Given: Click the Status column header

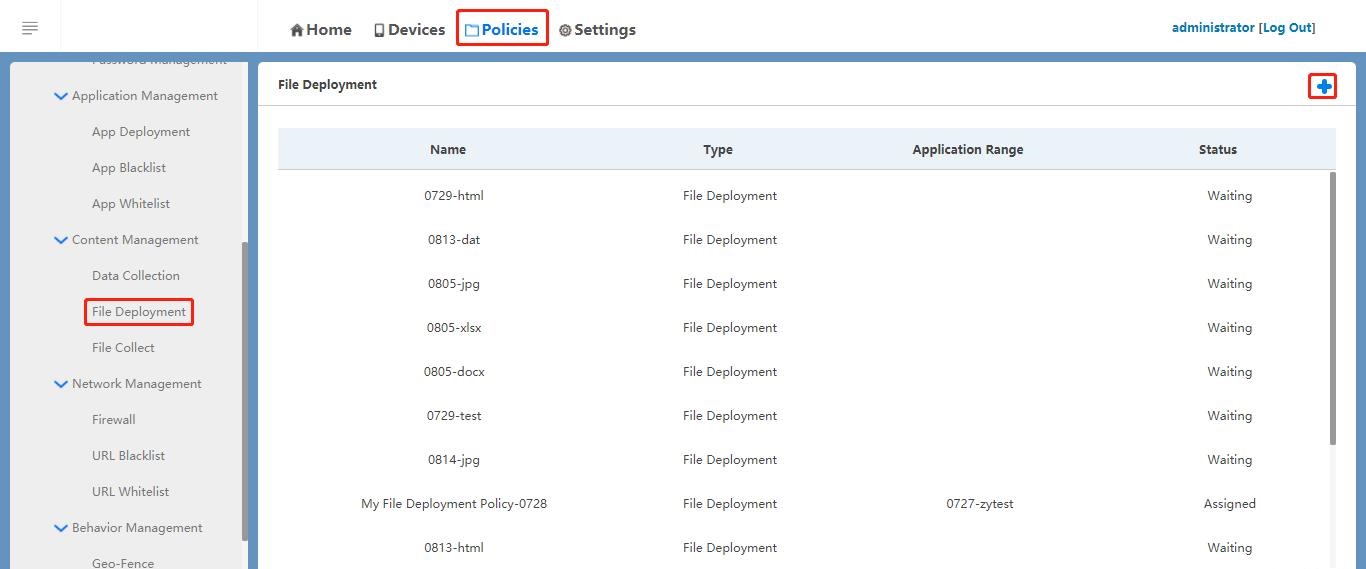Looking at the screenshot, I should tap(1217, 150).
